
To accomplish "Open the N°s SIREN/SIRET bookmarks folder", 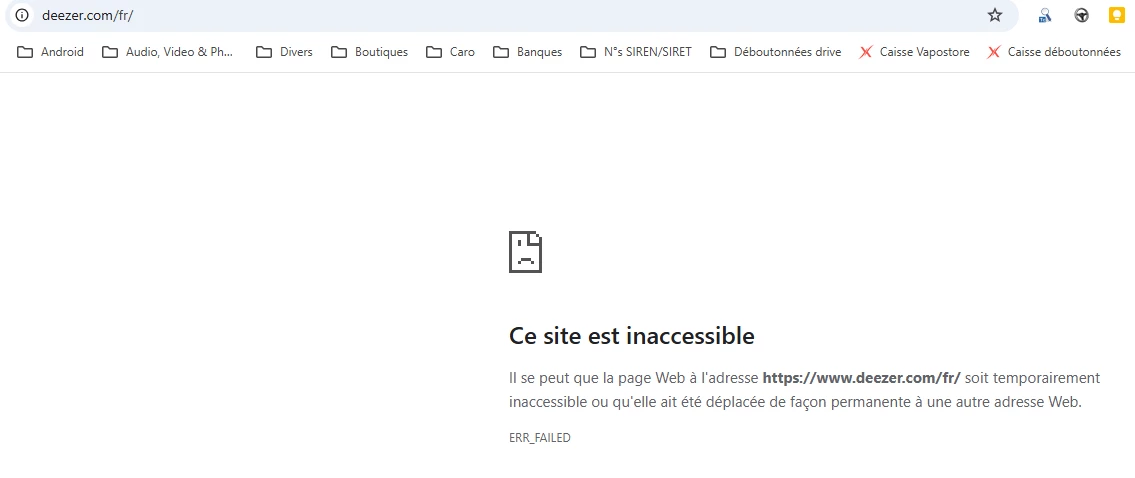I will click(636, 52).
